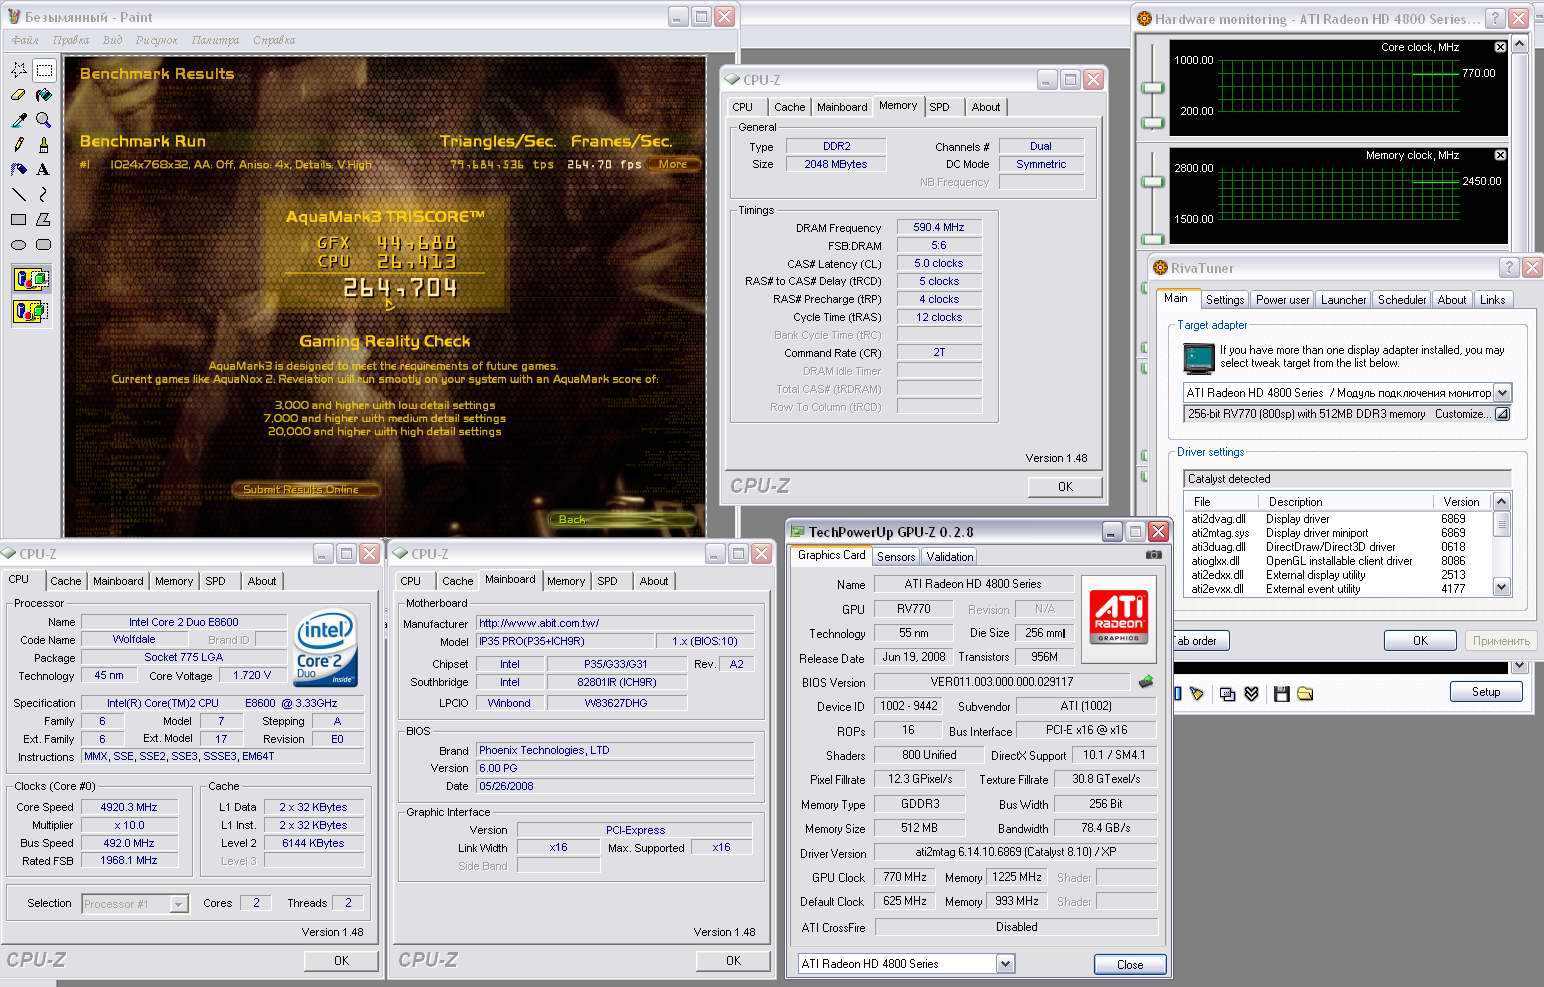Open the Processor #1 selection dropdown in CPU-Z
Viewport: 1544px width, 987px height.
(178, 904)
